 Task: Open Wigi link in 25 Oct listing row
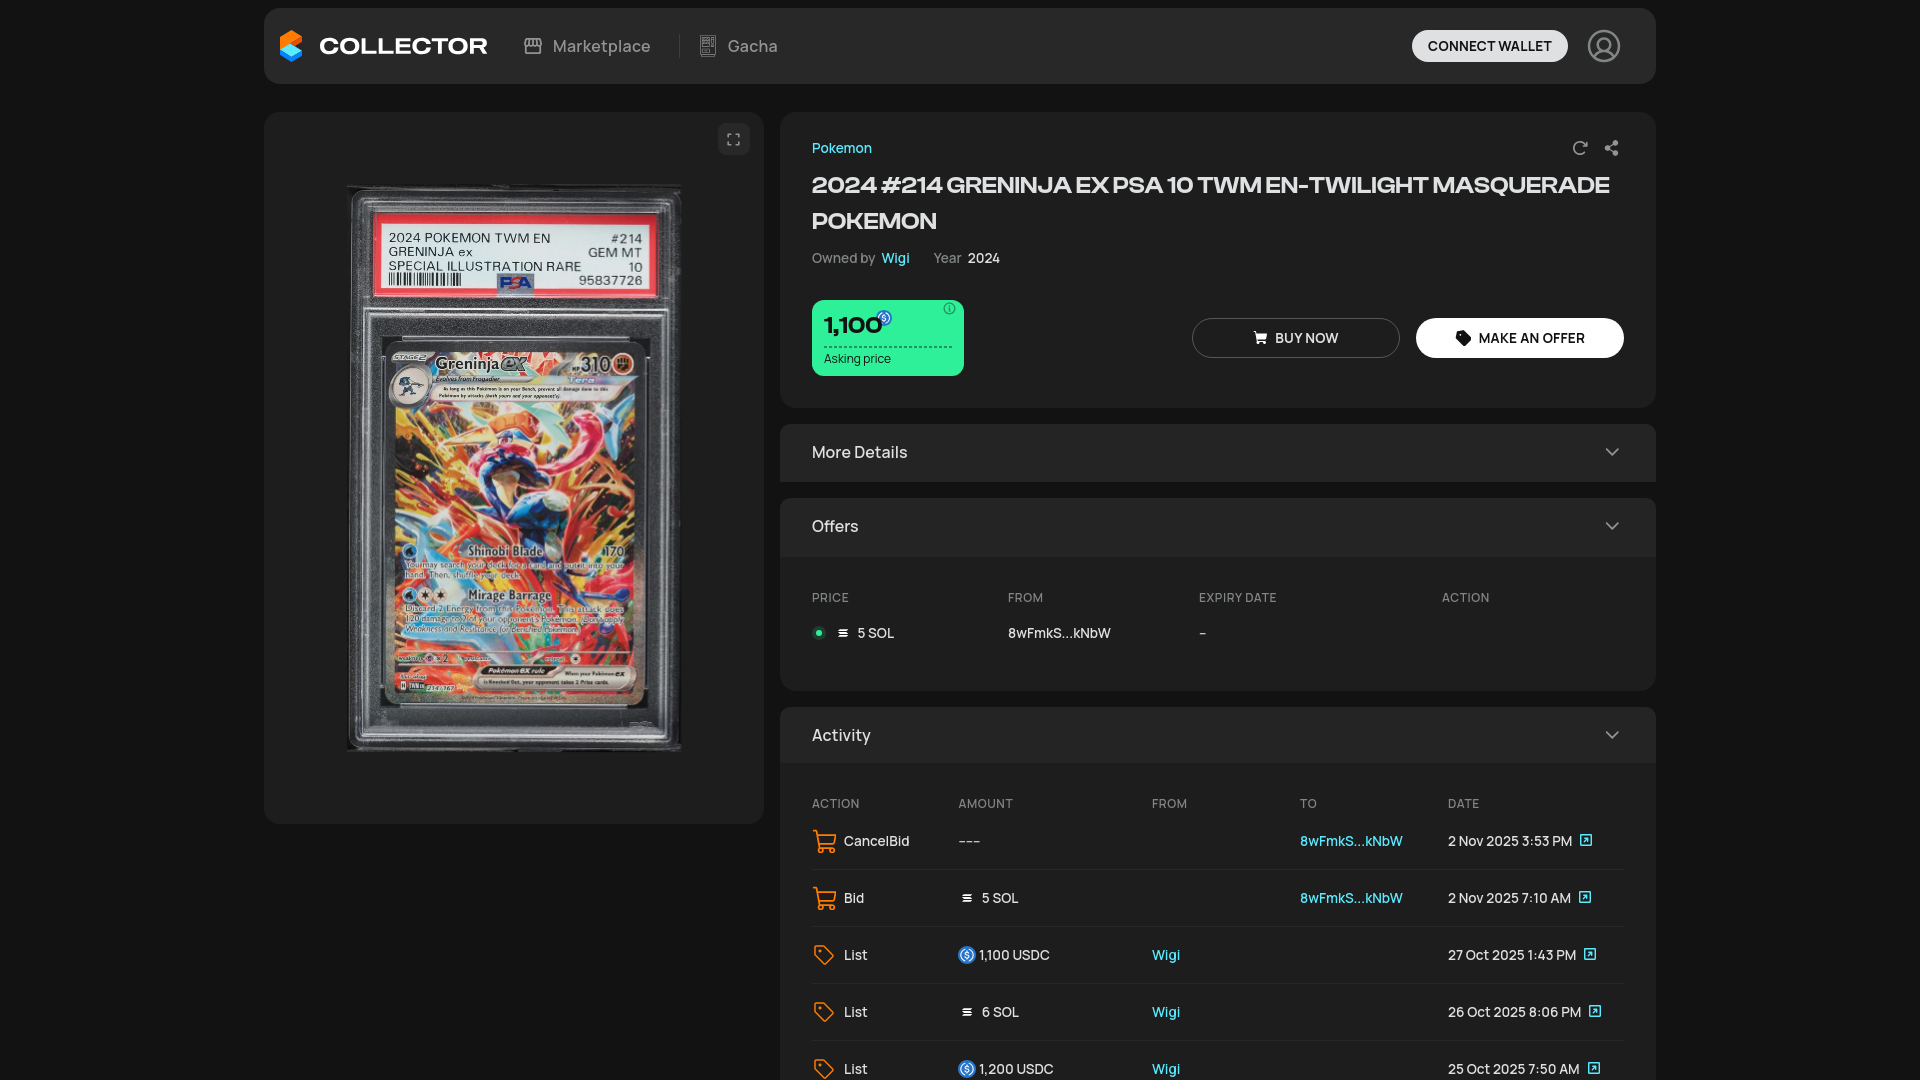(x=1166, y=1069)
